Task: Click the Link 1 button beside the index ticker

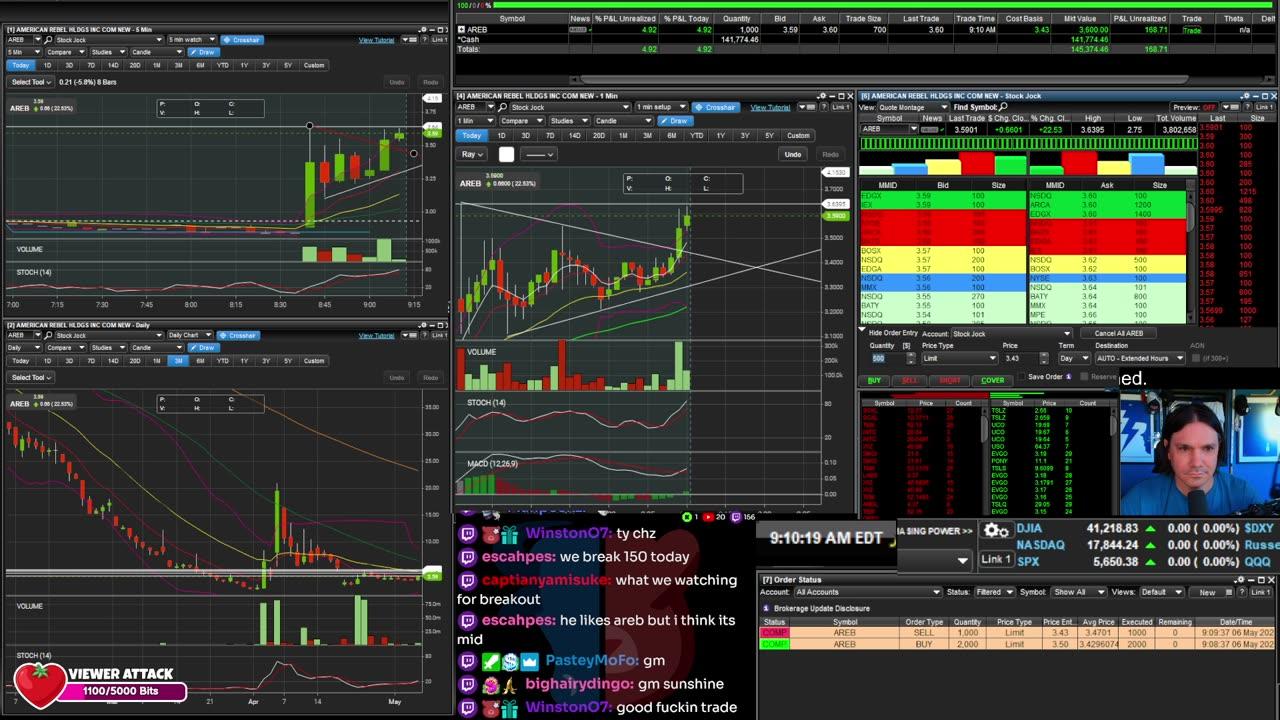Action: pyautogui.click(x=995, y=559)
